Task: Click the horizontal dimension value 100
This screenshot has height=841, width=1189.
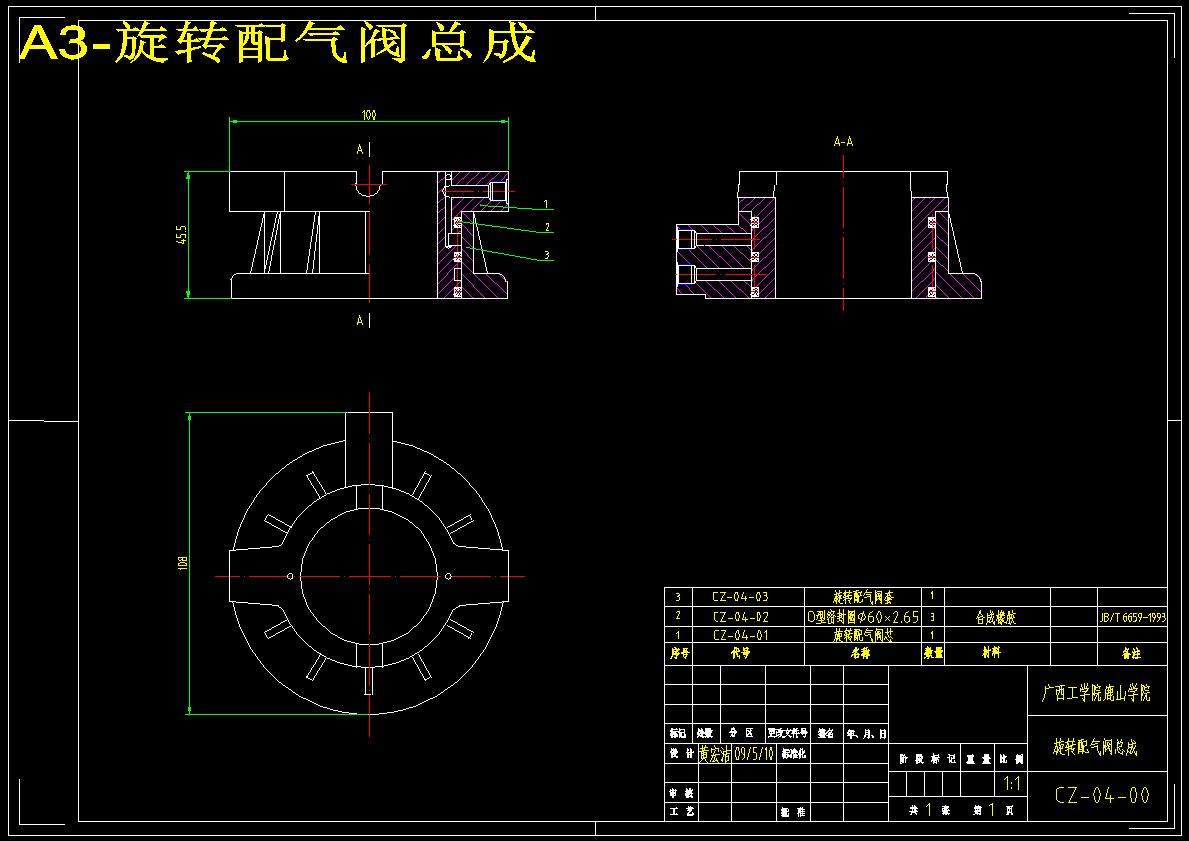Action: 369,115
